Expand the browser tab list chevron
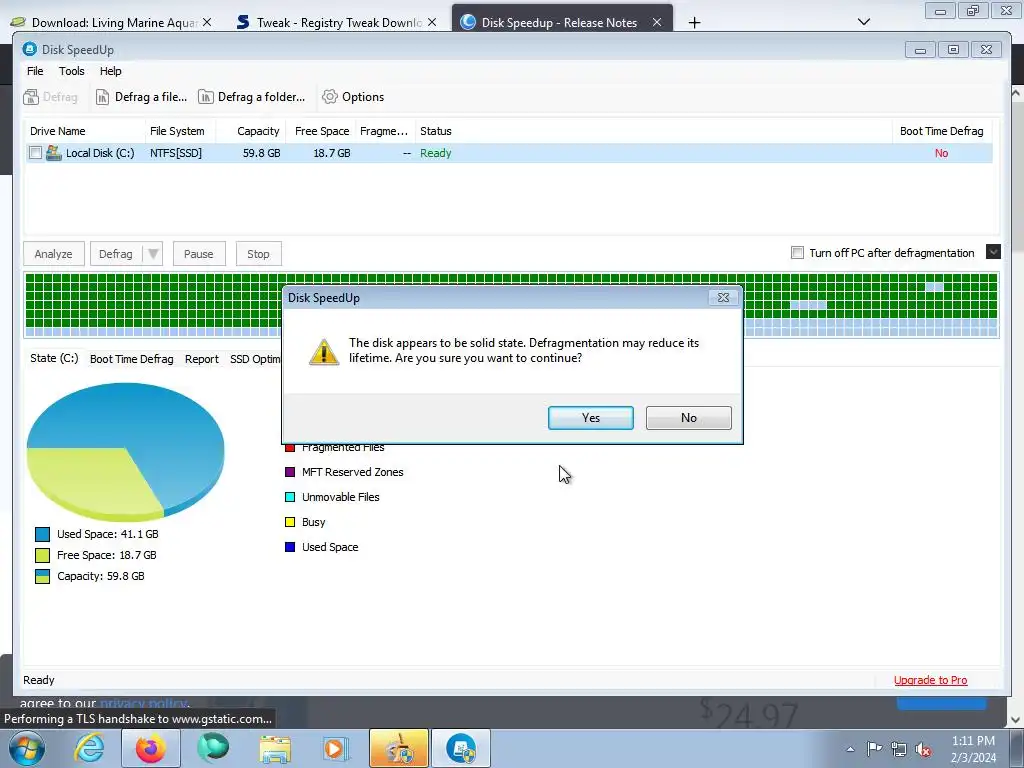 (x=863, y=22)
